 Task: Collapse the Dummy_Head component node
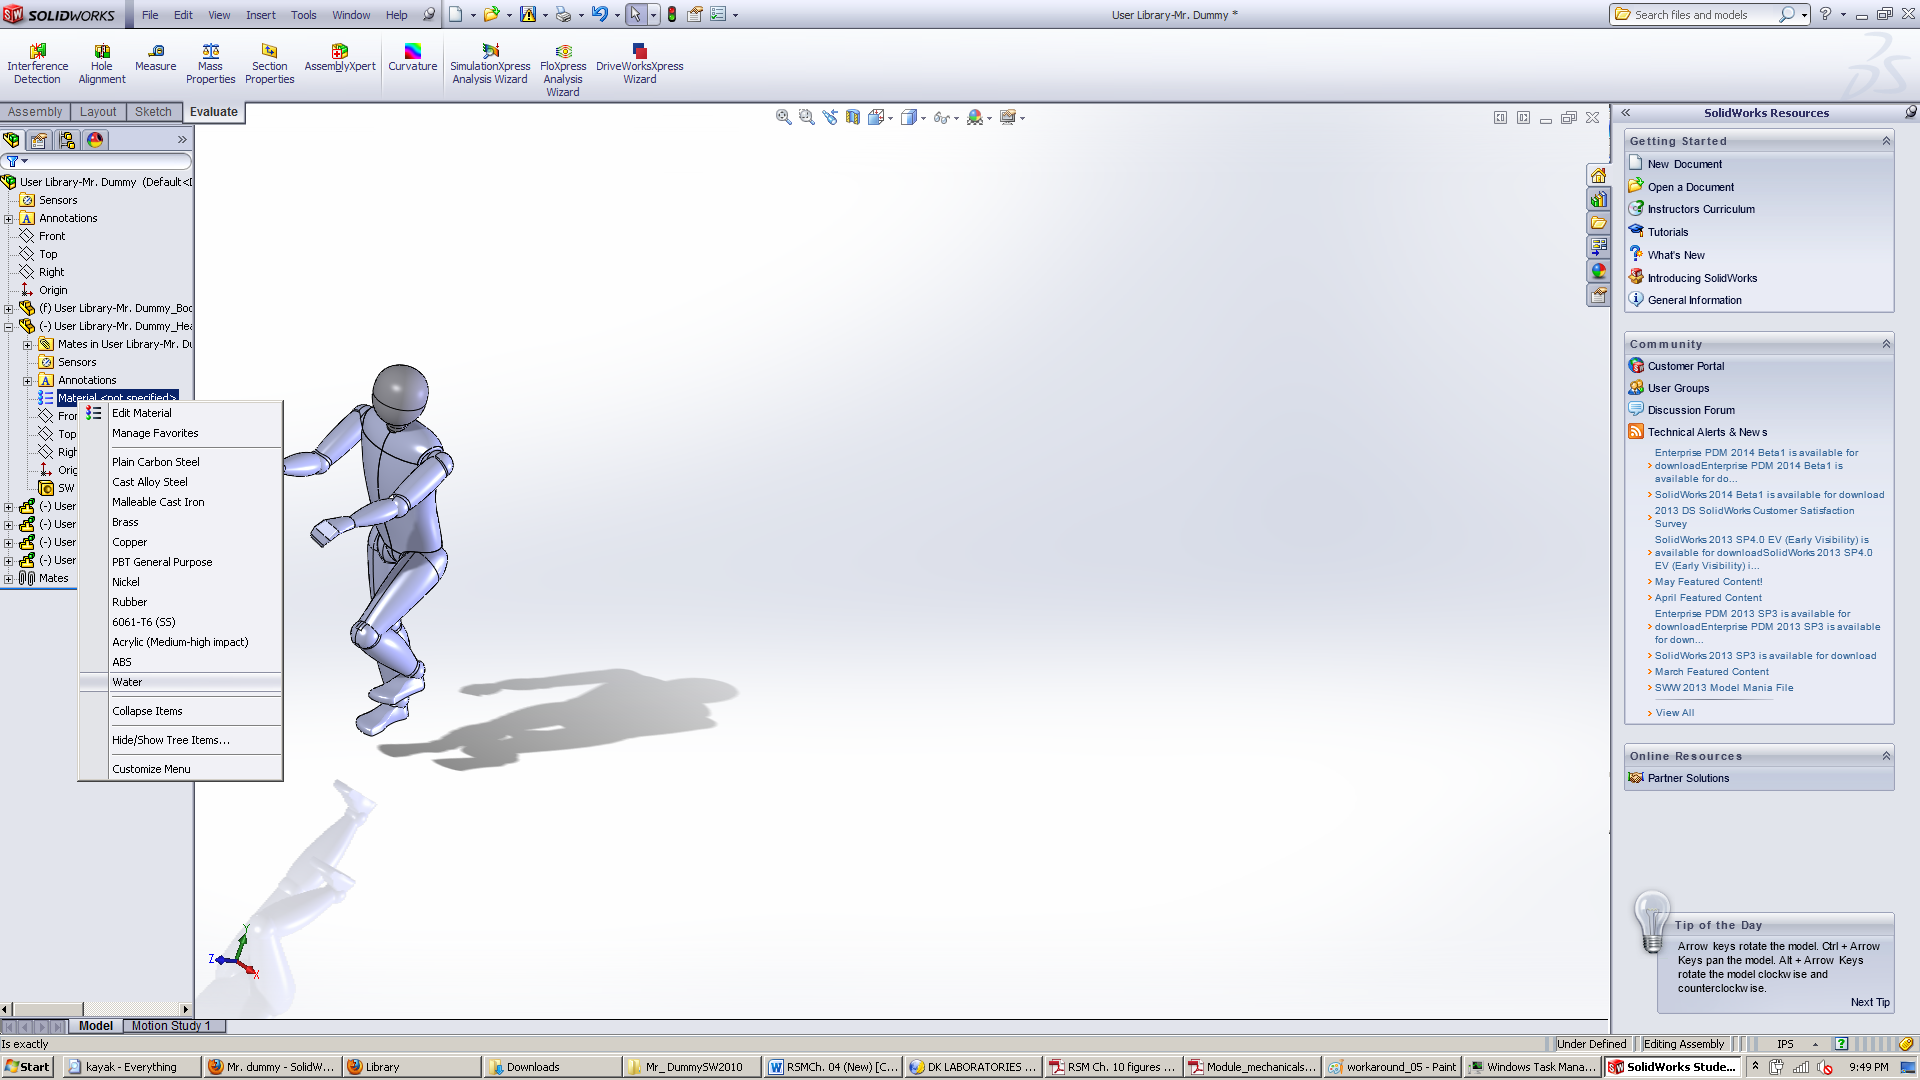tap(9, 326)
